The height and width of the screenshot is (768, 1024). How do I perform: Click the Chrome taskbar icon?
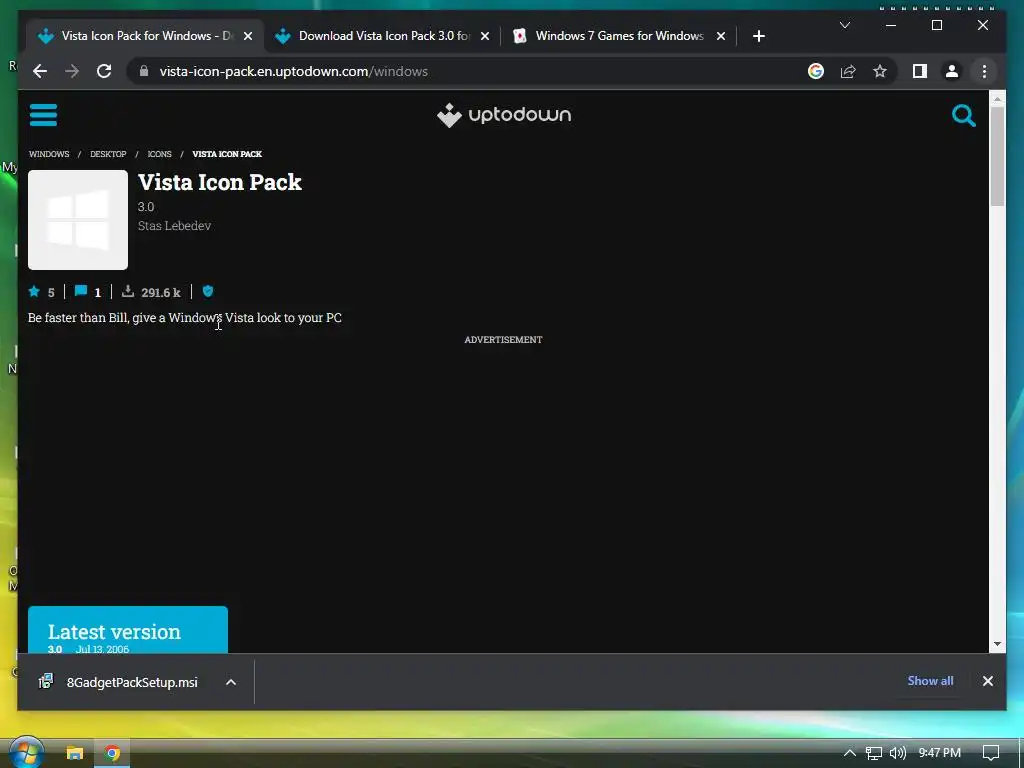coord(112,753)
